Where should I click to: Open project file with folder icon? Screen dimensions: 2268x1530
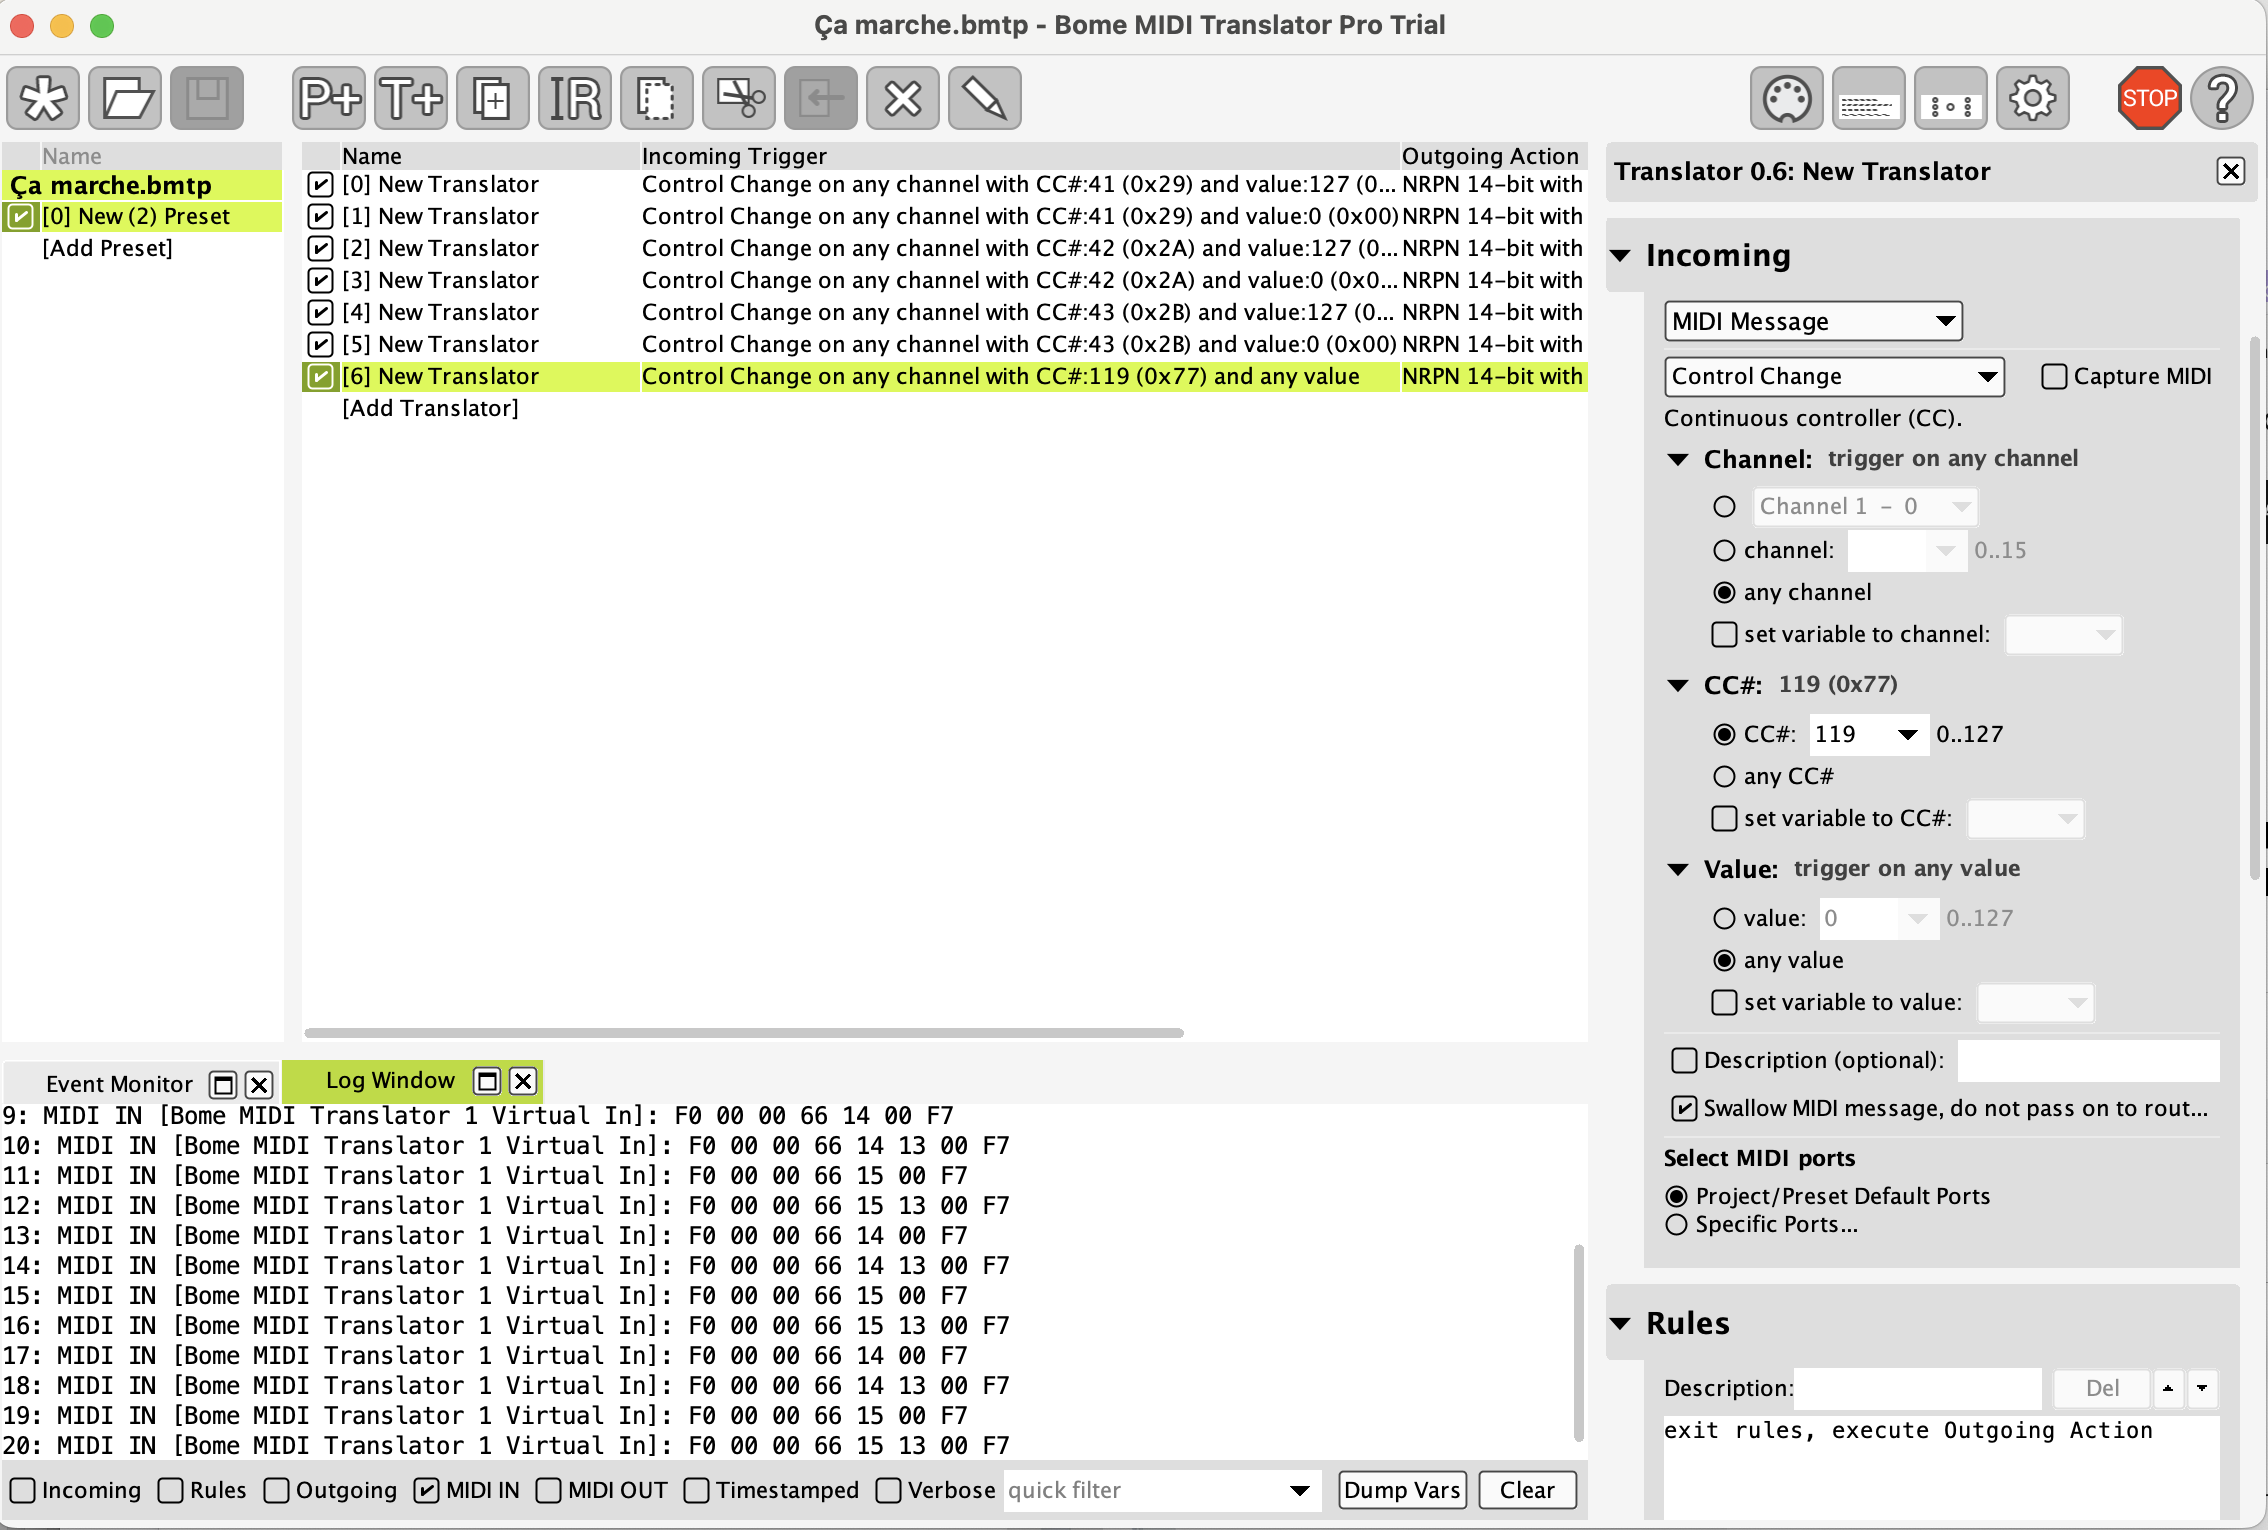[x=125, y=99]
